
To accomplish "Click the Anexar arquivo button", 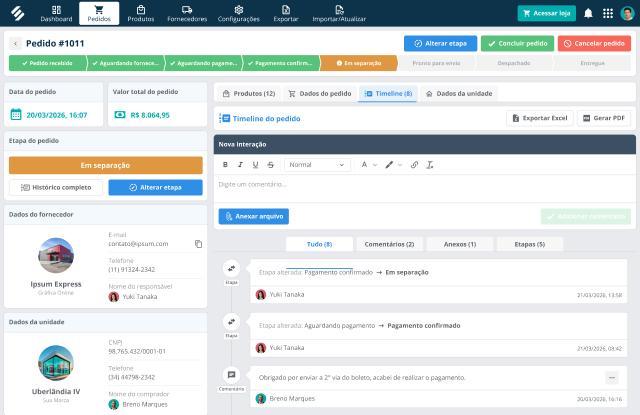I will (x=253, y=216).
